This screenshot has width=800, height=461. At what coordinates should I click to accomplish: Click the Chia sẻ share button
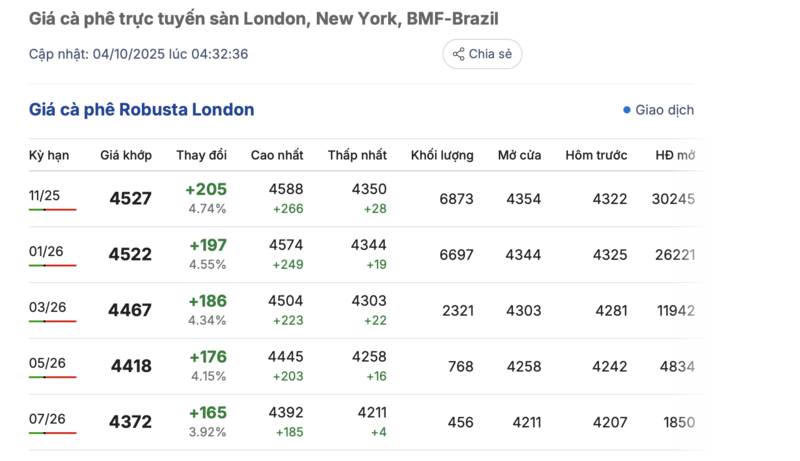pos(482,54)
